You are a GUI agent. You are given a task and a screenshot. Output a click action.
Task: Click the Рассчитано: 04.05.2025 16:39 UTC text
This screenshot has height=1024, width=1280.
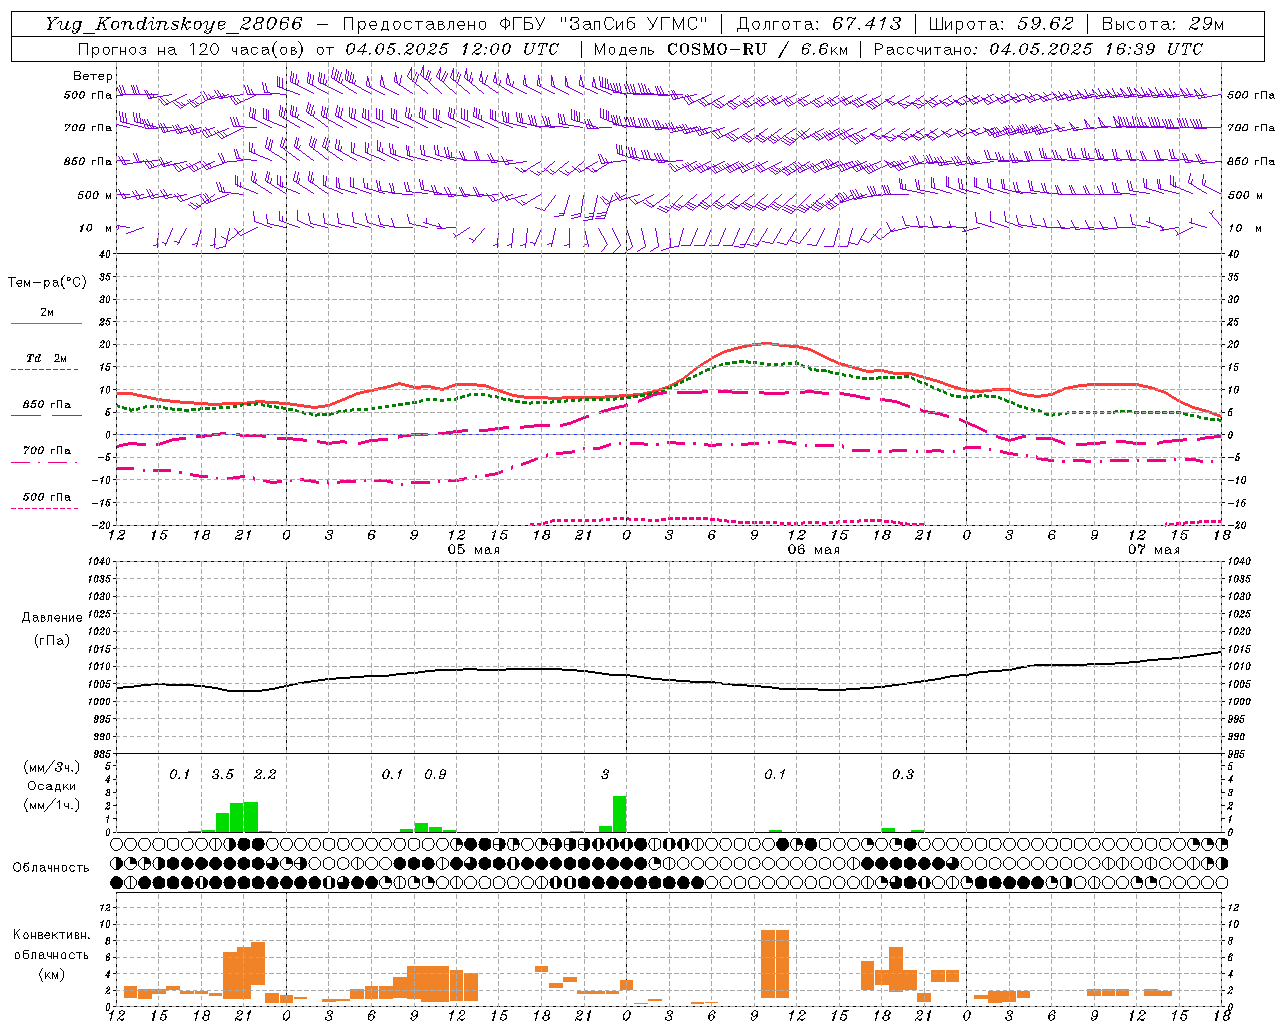pyautogui.click(x=1038, y=49)
